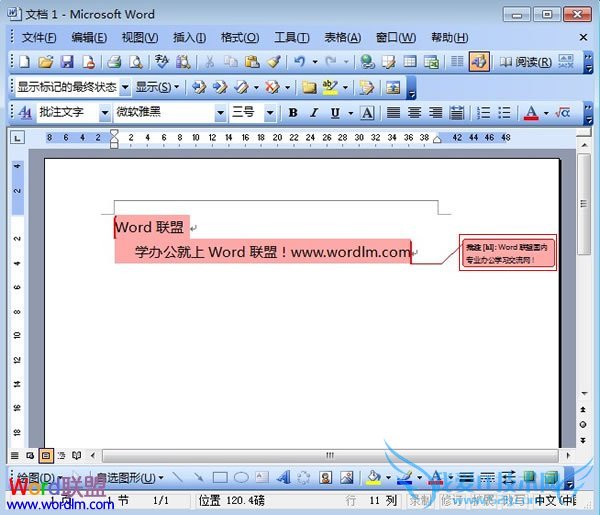
Task: Click the Highlight pen icon in Reviewing toolbar
Action: pyautogui.click(x=330, y=87)
